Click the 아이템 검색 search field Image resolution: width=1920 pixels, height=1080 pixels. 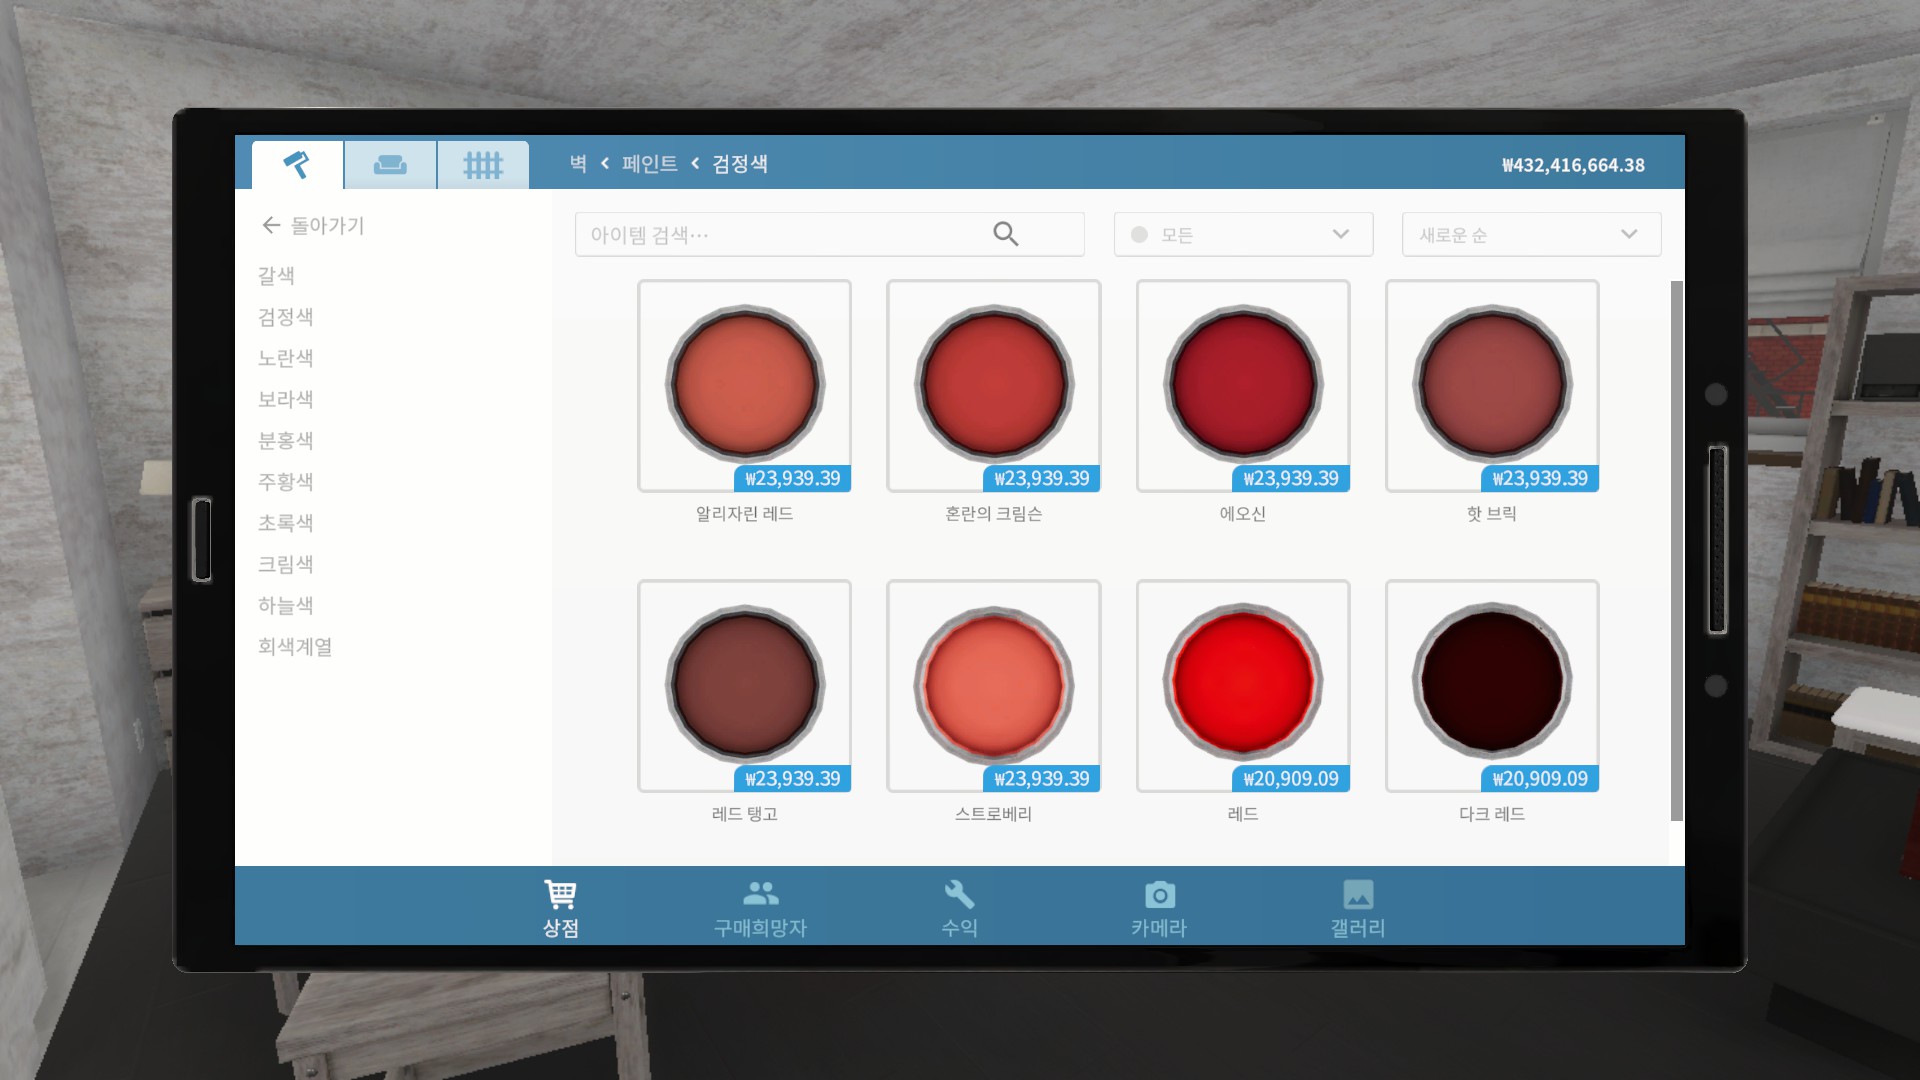click(x=780, y=234)
